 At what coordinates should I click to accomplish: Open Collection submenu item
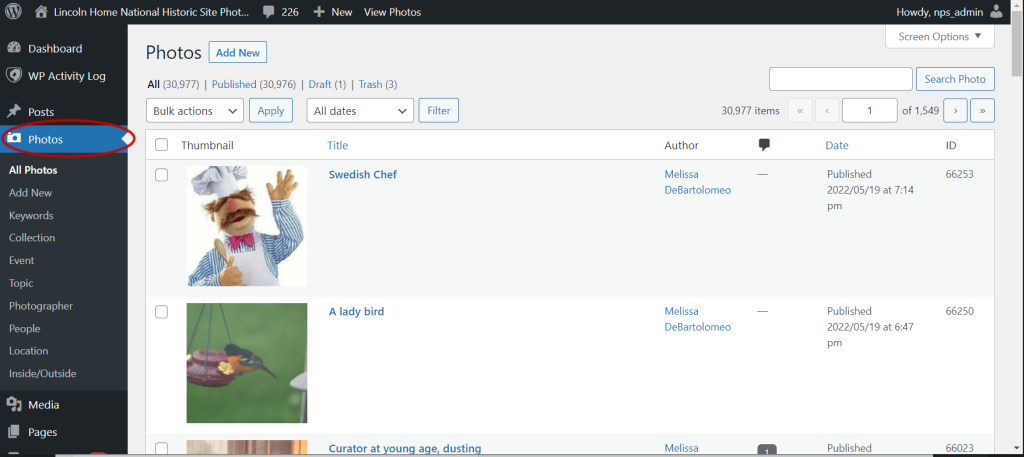click(x=32, y=238)
